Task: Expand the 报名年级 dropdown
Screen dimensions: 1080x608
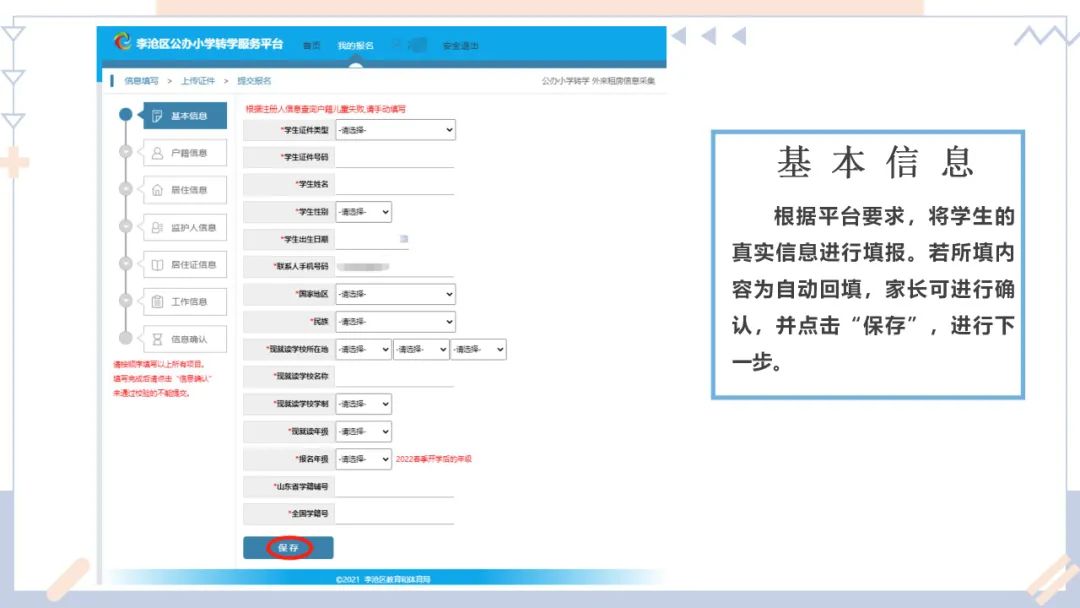Action: point(363,458)
